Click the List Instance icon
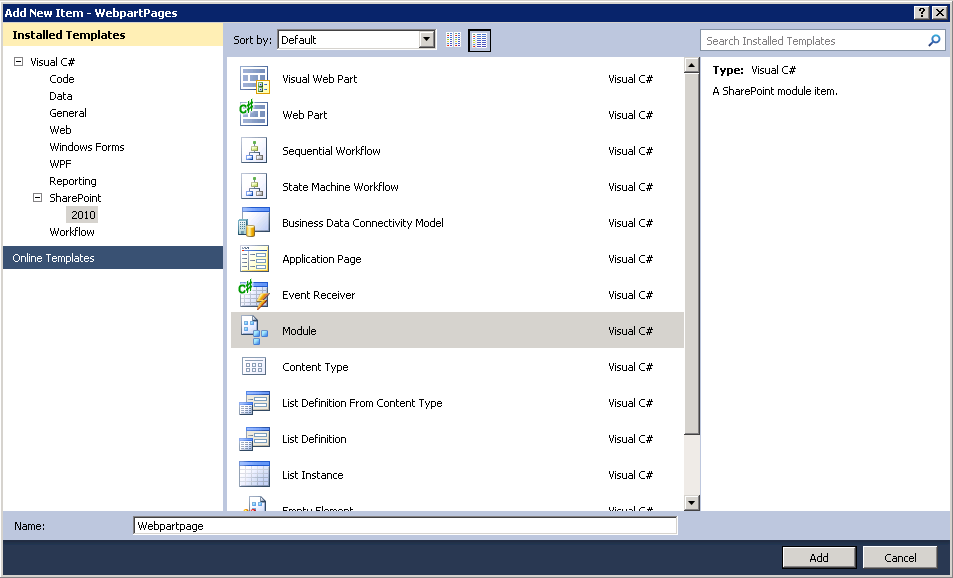953x578 pixels. pos(254,475)
